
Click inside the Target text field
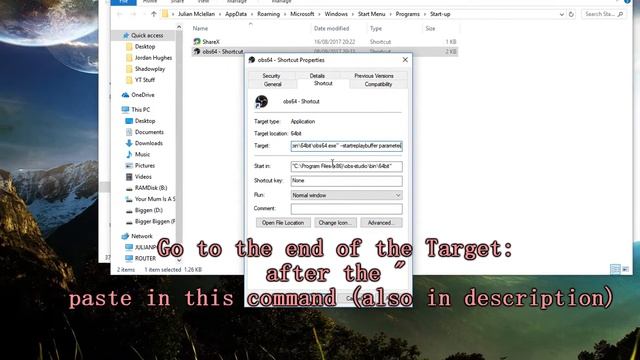pyautogui.click(x=347, y=146)
